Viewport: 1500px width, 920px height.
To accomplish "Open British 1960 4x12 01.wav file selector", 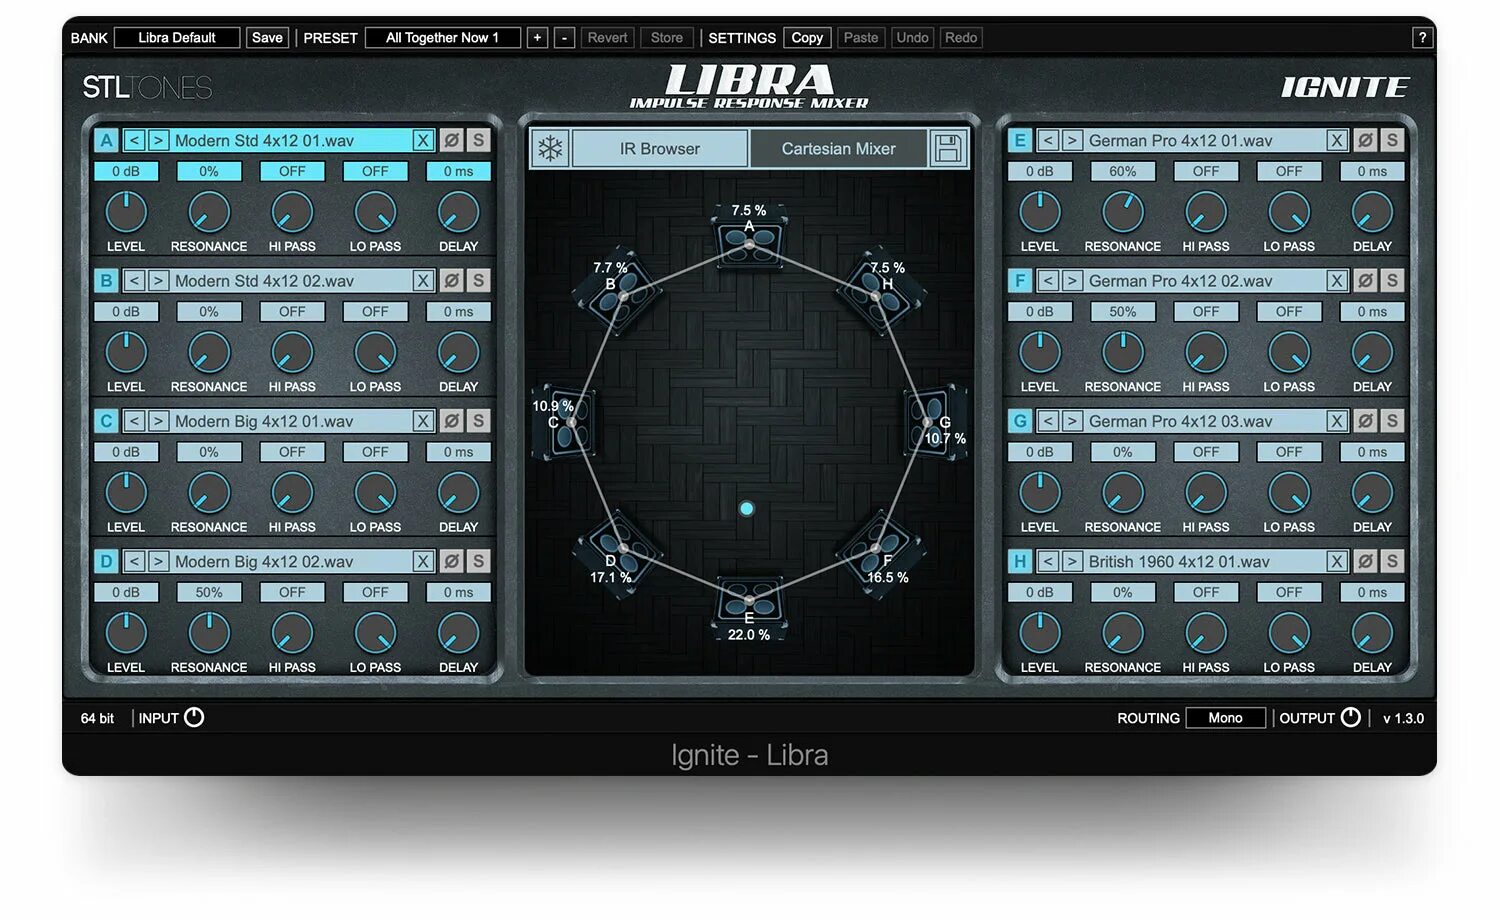I will coord(1205,562).
